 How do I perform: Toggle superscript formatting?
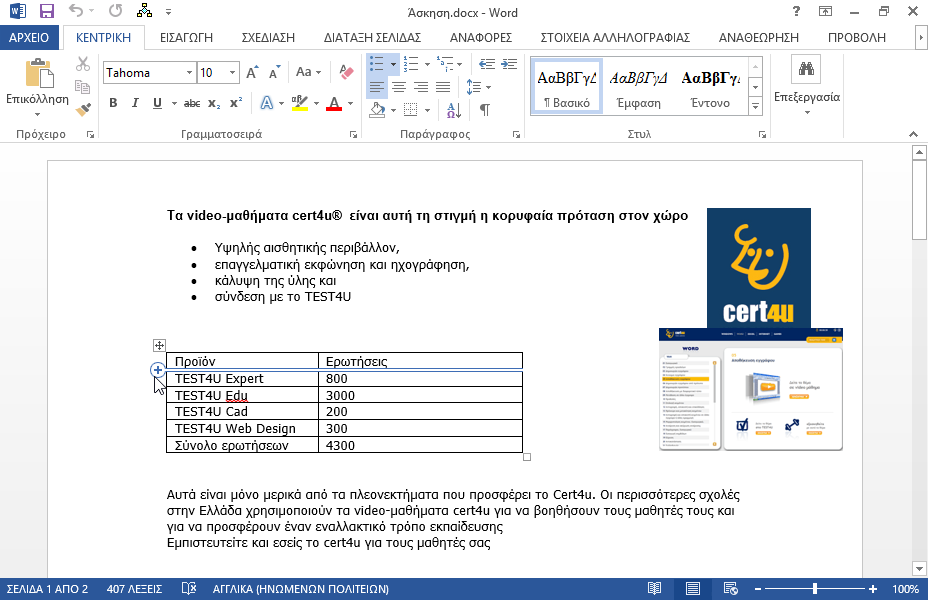236,103
